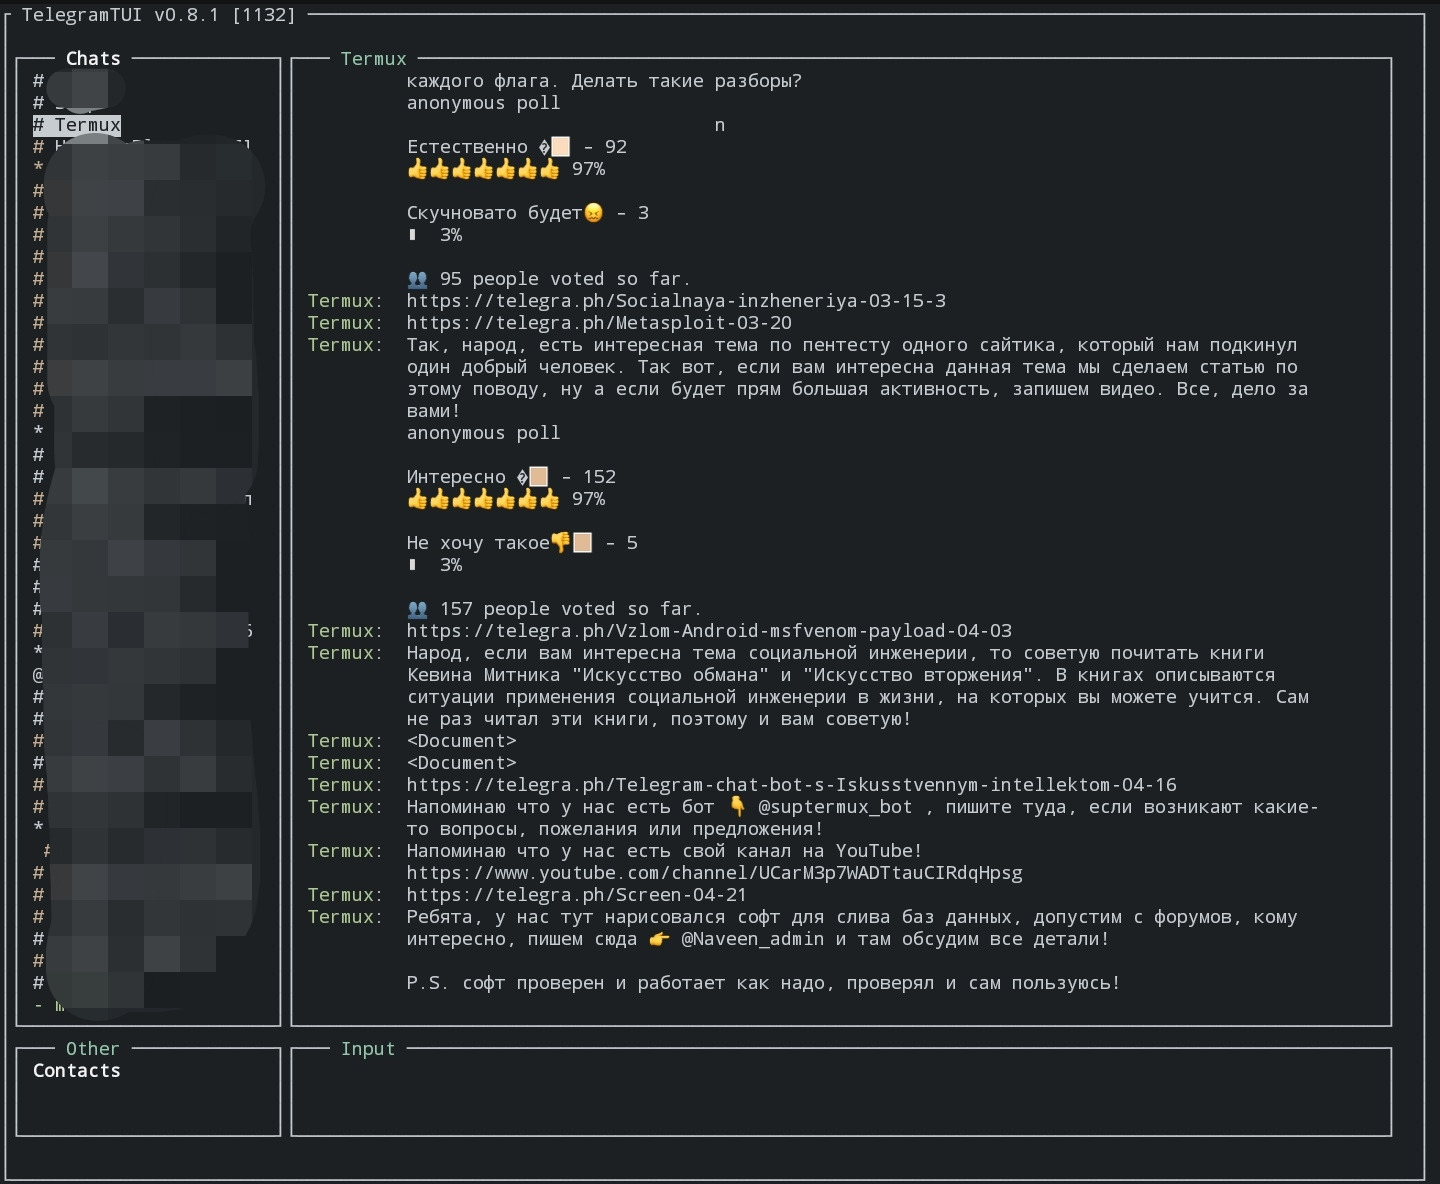Image resolution: width=1440 pixels, height=1184 pixels.
Task: Click the "Ребята, у нас тут нарисовался софт" message
Action: (852, 928)
